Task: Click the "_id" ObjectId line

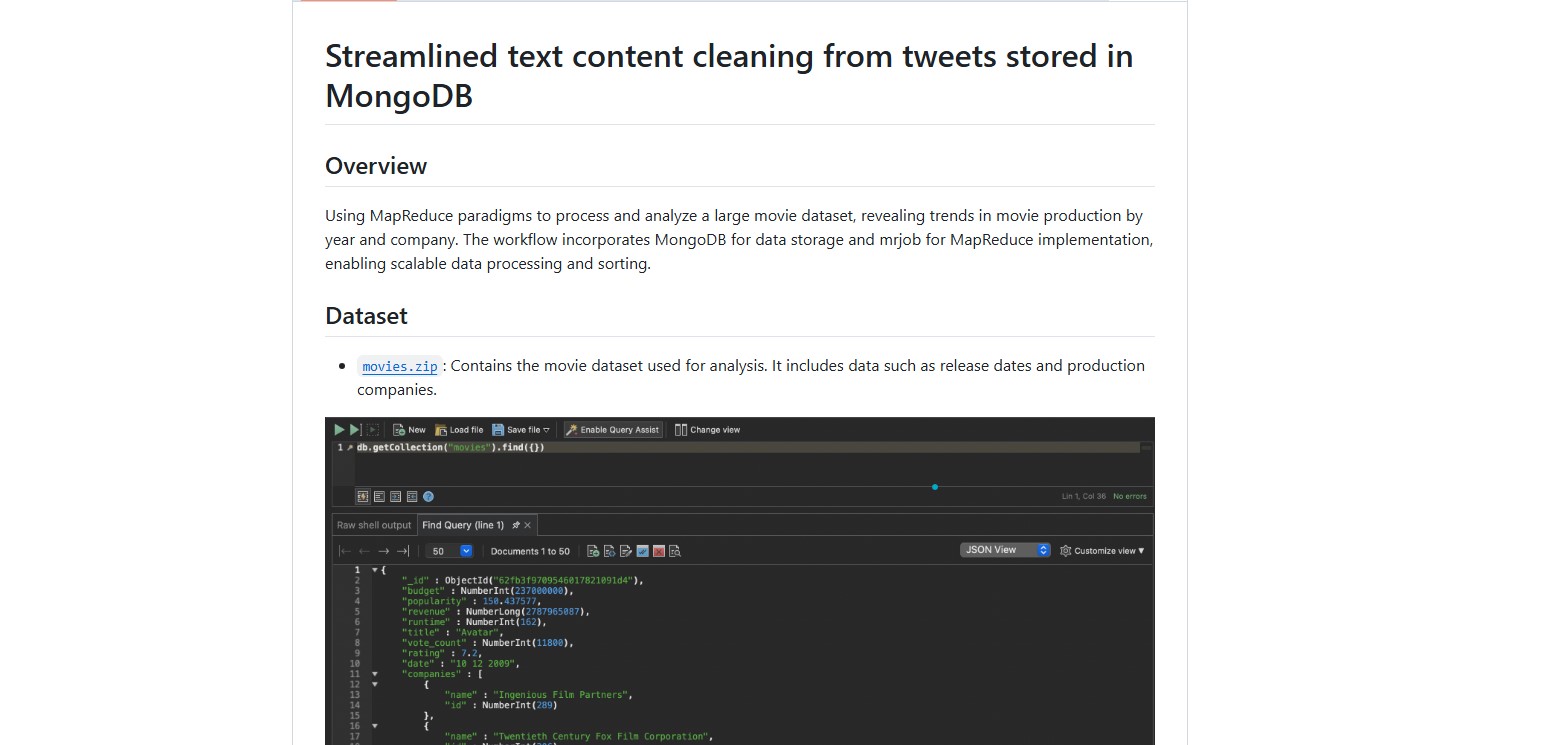Action: 523,580
